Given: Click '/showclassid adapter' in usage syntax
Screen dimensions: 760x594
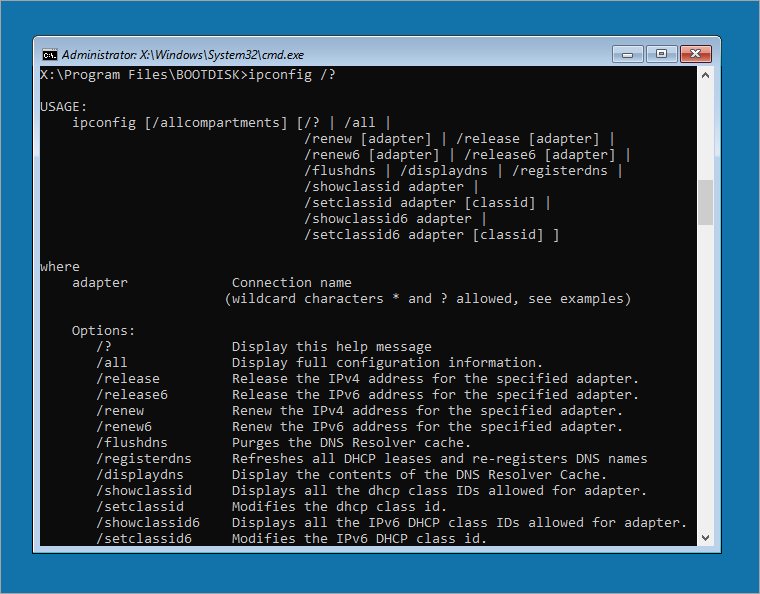Looking at the screenshot, I should click(384, 187).
